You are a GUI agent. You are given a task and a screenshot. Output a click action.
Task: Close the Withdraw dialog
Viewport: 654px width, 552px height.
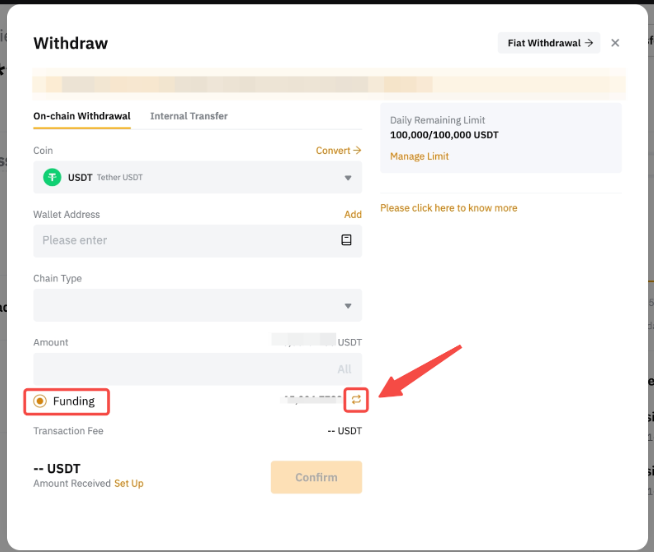click(x=615, y=43)
